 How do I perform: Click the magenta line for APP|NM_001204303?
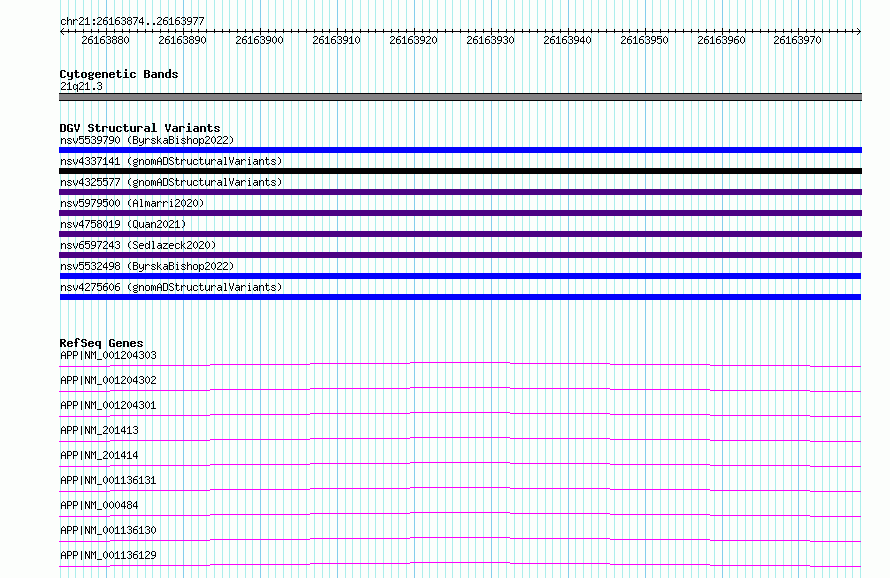tap(460, 364)
